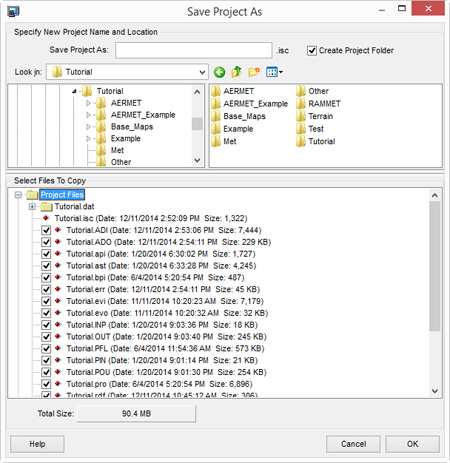Click the OK button
Viewport: 450px width, 463px height.
(x=413, y=444)
